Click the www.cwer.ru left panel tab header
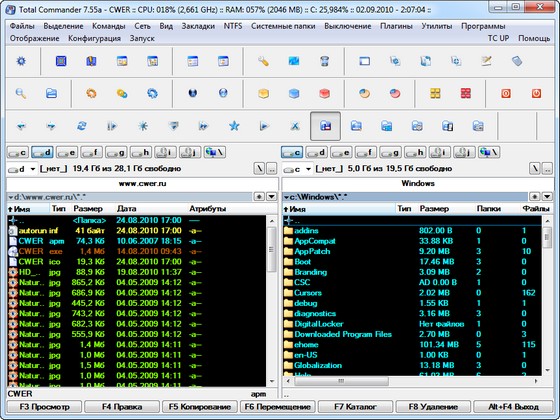This screenshot has height=420, width=560. click(x=142, y=184)
